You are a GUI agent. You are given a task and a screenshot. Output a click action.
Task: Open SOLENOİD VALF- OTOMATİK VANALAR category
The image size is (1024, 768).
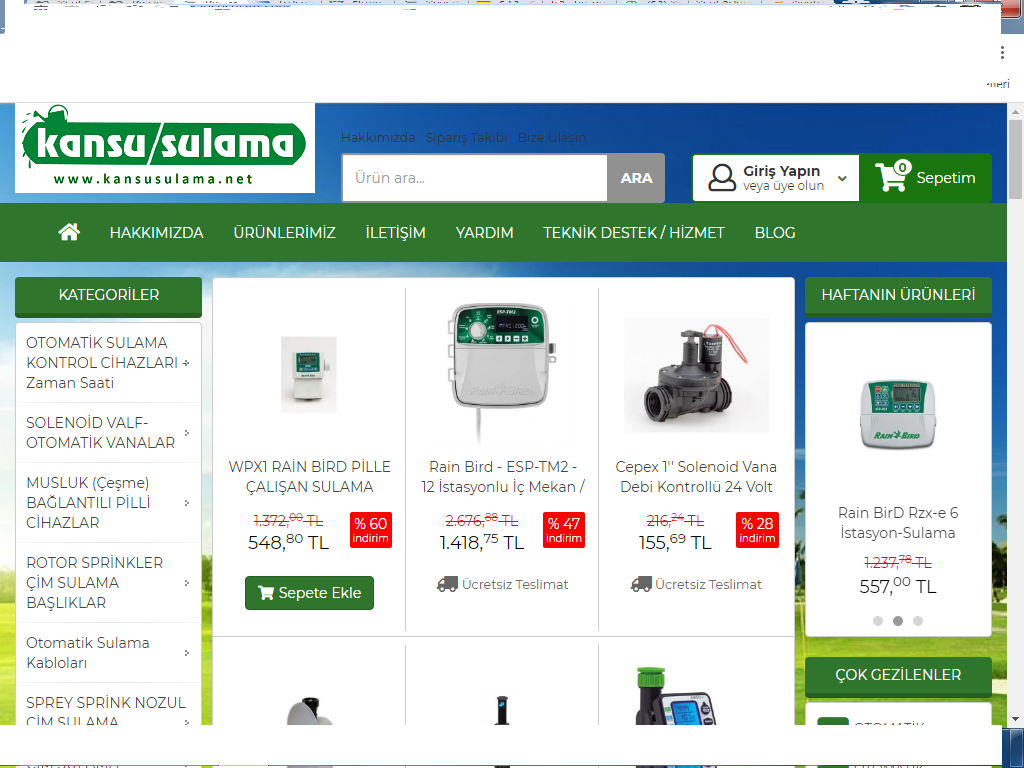coord(101,432)
